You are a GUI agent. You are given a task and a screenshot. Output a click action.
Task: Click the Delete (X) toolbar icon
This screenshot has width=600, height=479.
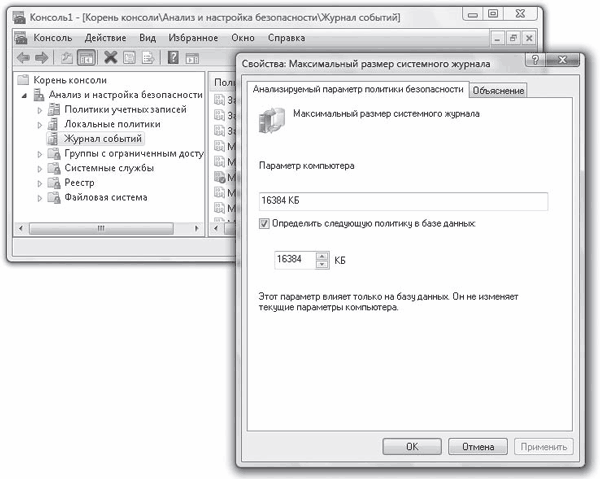point(111,57)
